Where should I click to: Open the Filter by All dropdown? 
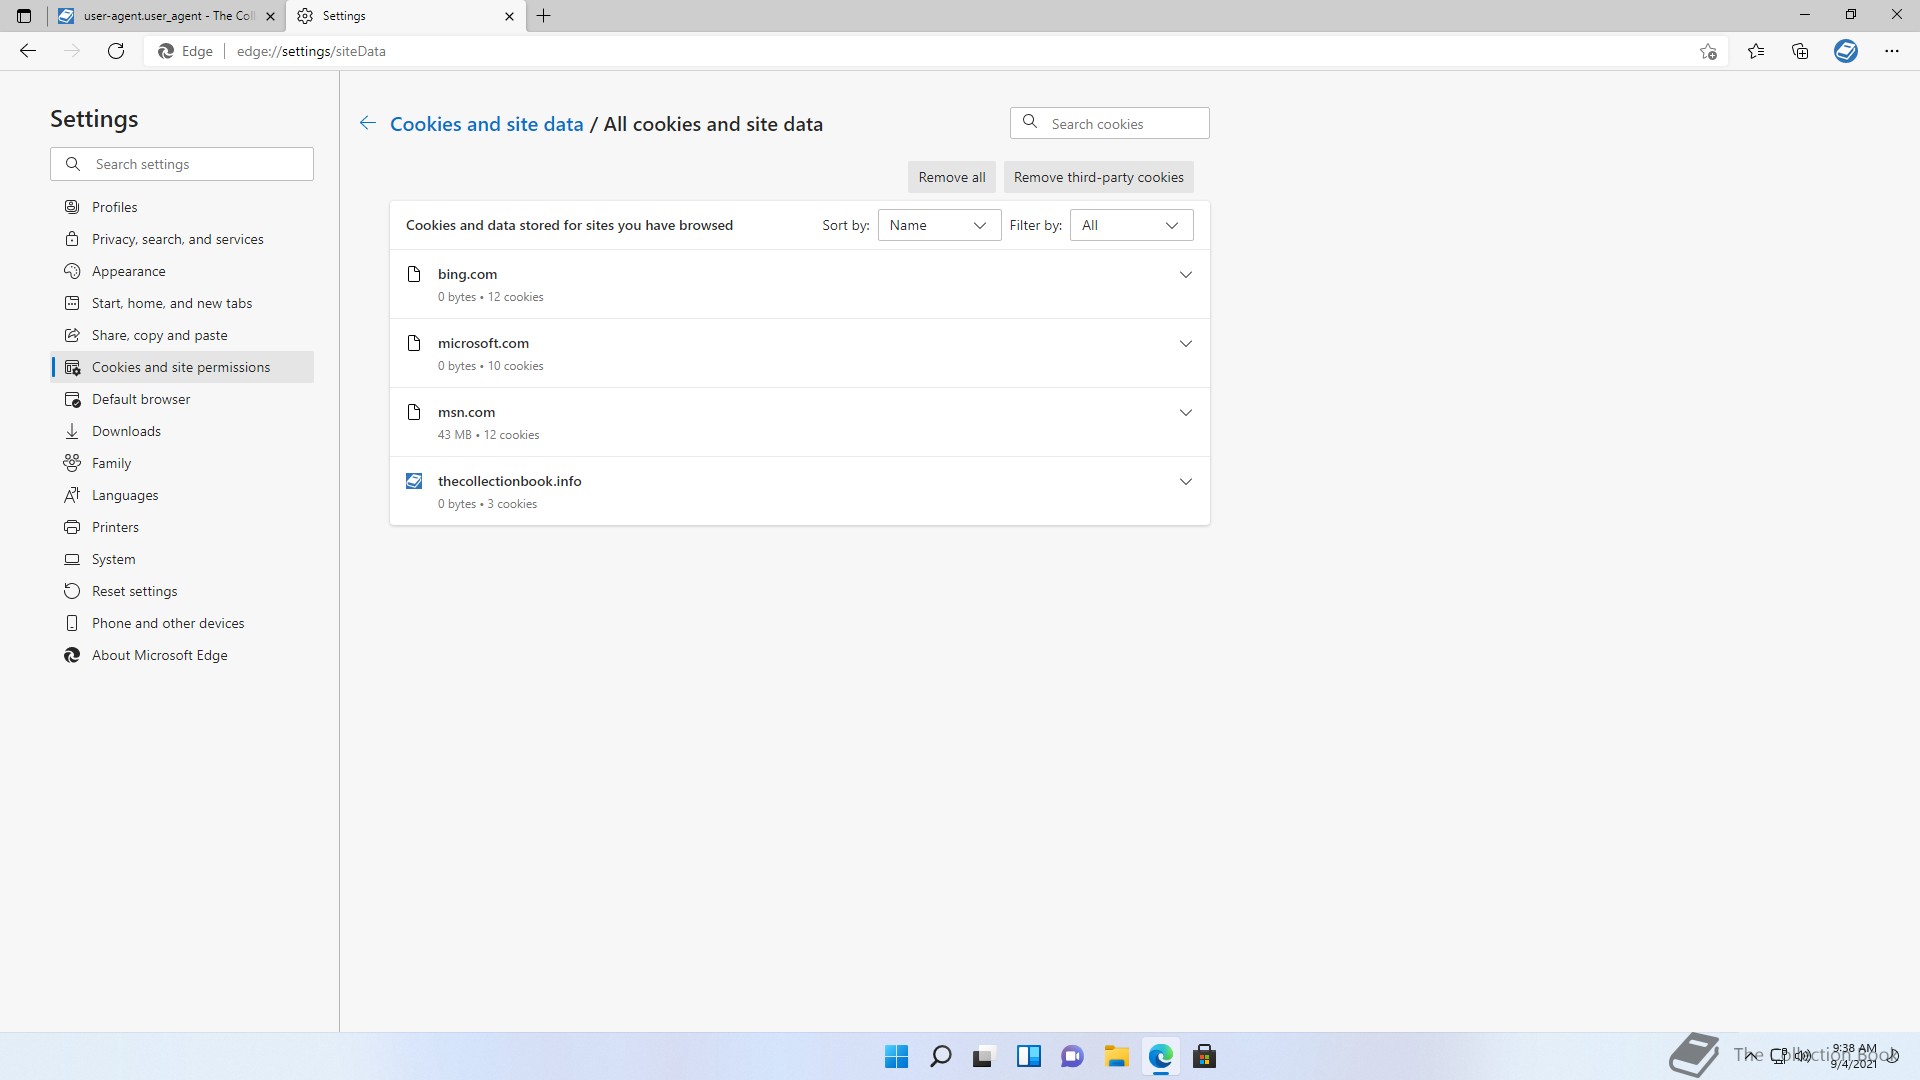1131,225
